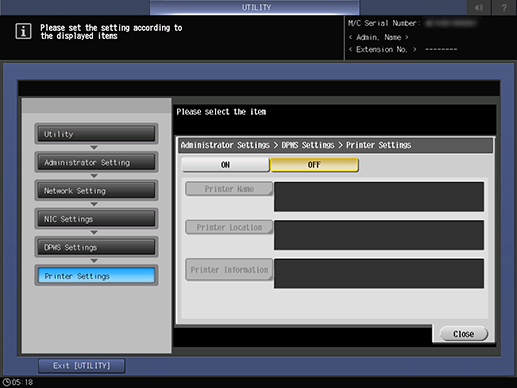Click the Printer Information button

point(229,270)
